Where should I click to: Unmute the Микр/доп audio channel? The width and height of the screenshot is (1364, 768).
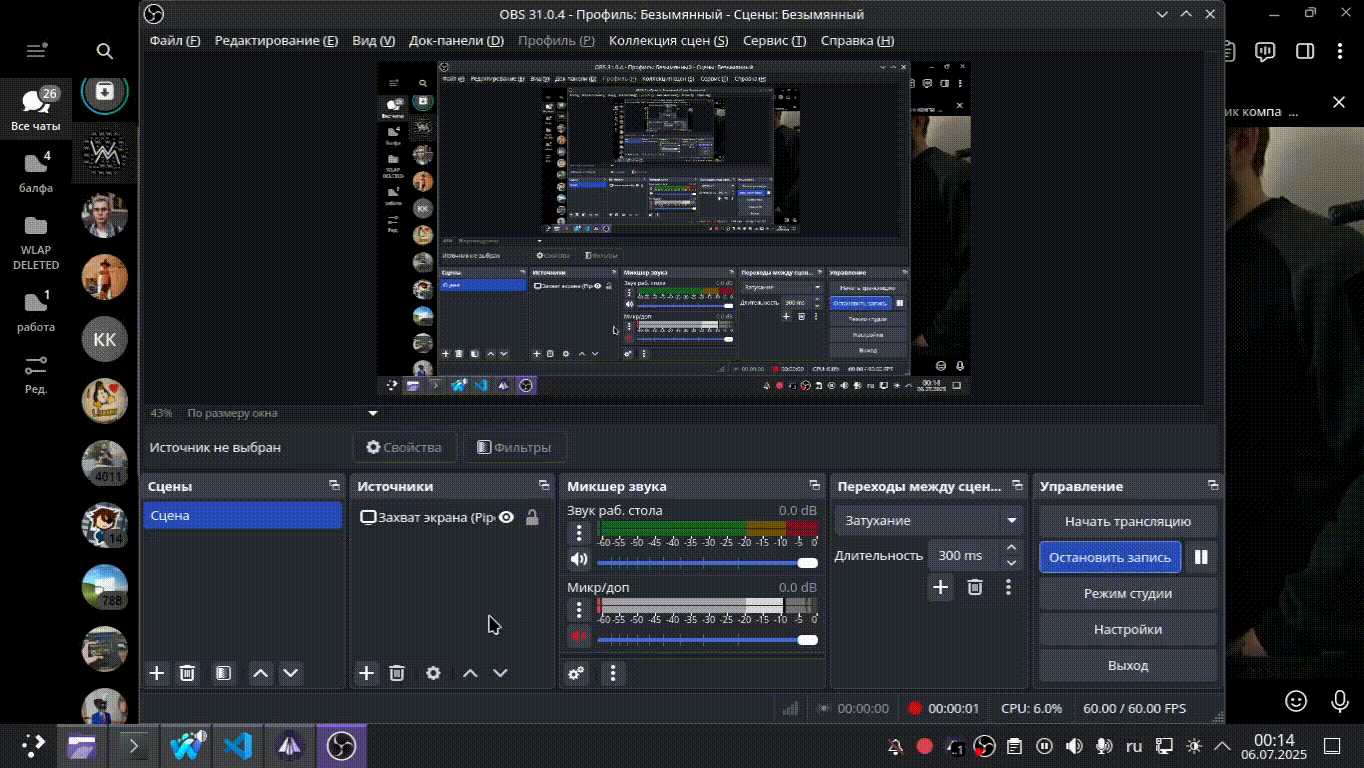[578, 635]
